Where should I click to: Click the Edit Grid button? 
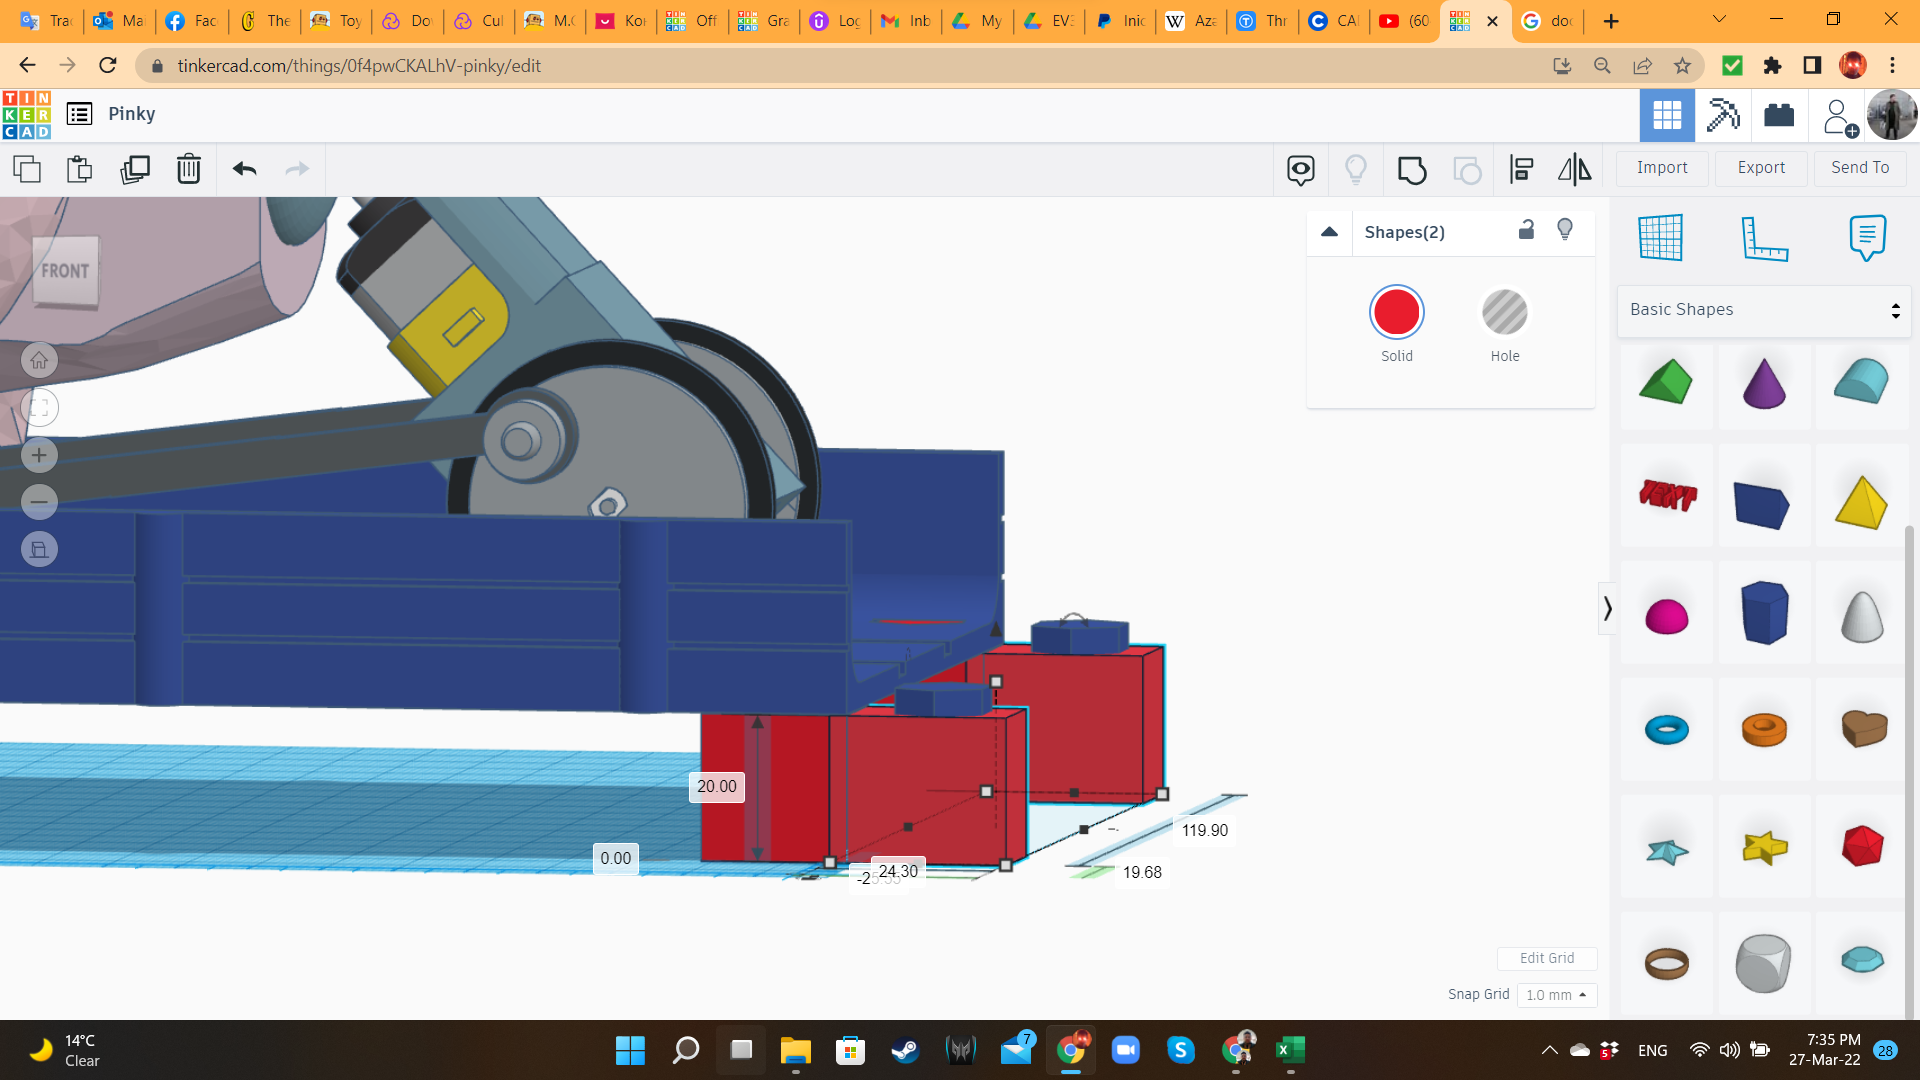(x=1546, y=958)
